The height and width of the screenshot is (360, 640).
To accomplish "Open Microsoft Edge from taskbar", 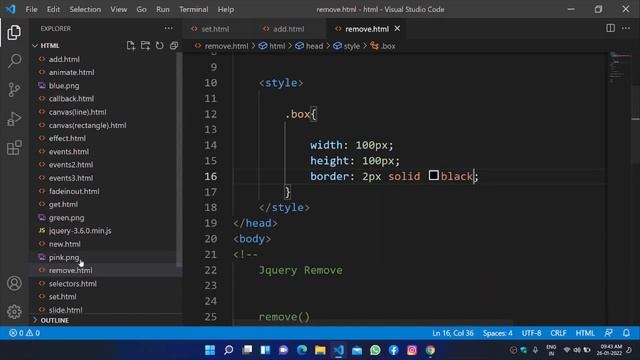I will click(x=302, y=350).
